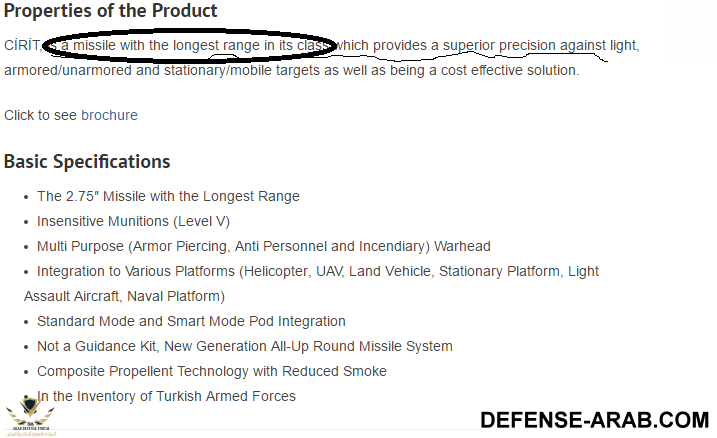Click the word CİRİT in the paragraph
Viewport: 717px width, 438px height.
point(22,46)
